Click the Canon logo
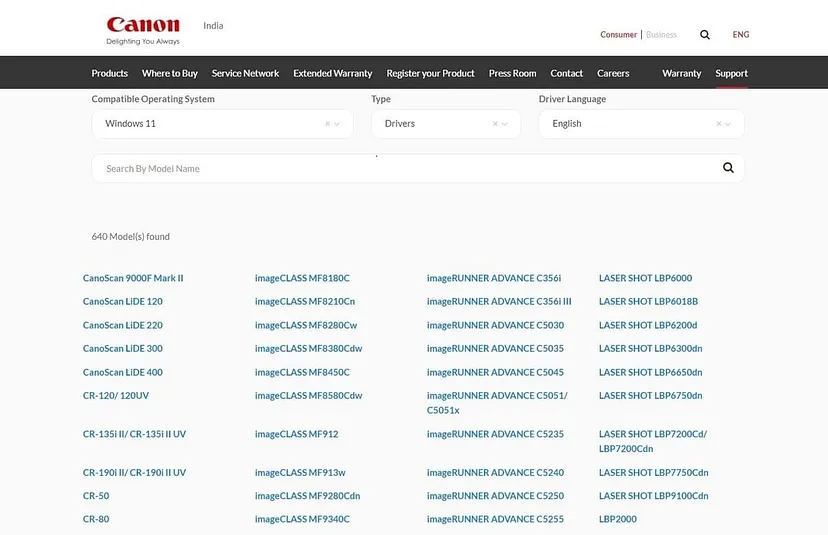 tap(143, 30)
